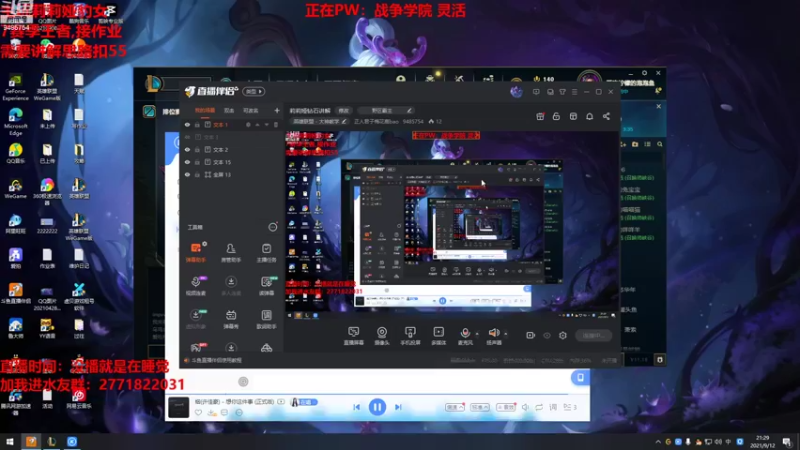800x450 pixels.
Task: Add a 直播屏幕 screen capture source
Action: pyautogui.click(x=354, y=336)
